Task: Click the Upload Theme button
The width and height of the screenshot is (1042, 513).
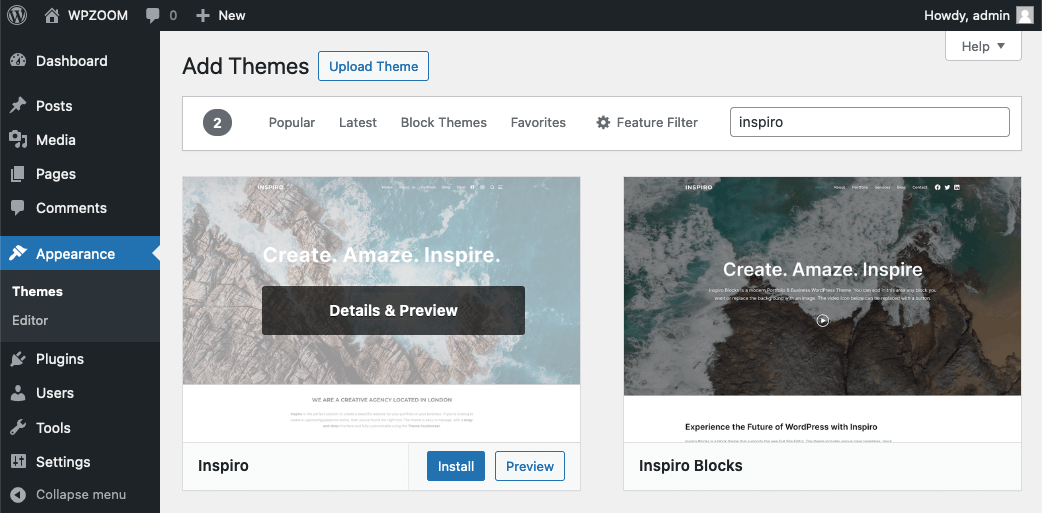Action: 373,66
